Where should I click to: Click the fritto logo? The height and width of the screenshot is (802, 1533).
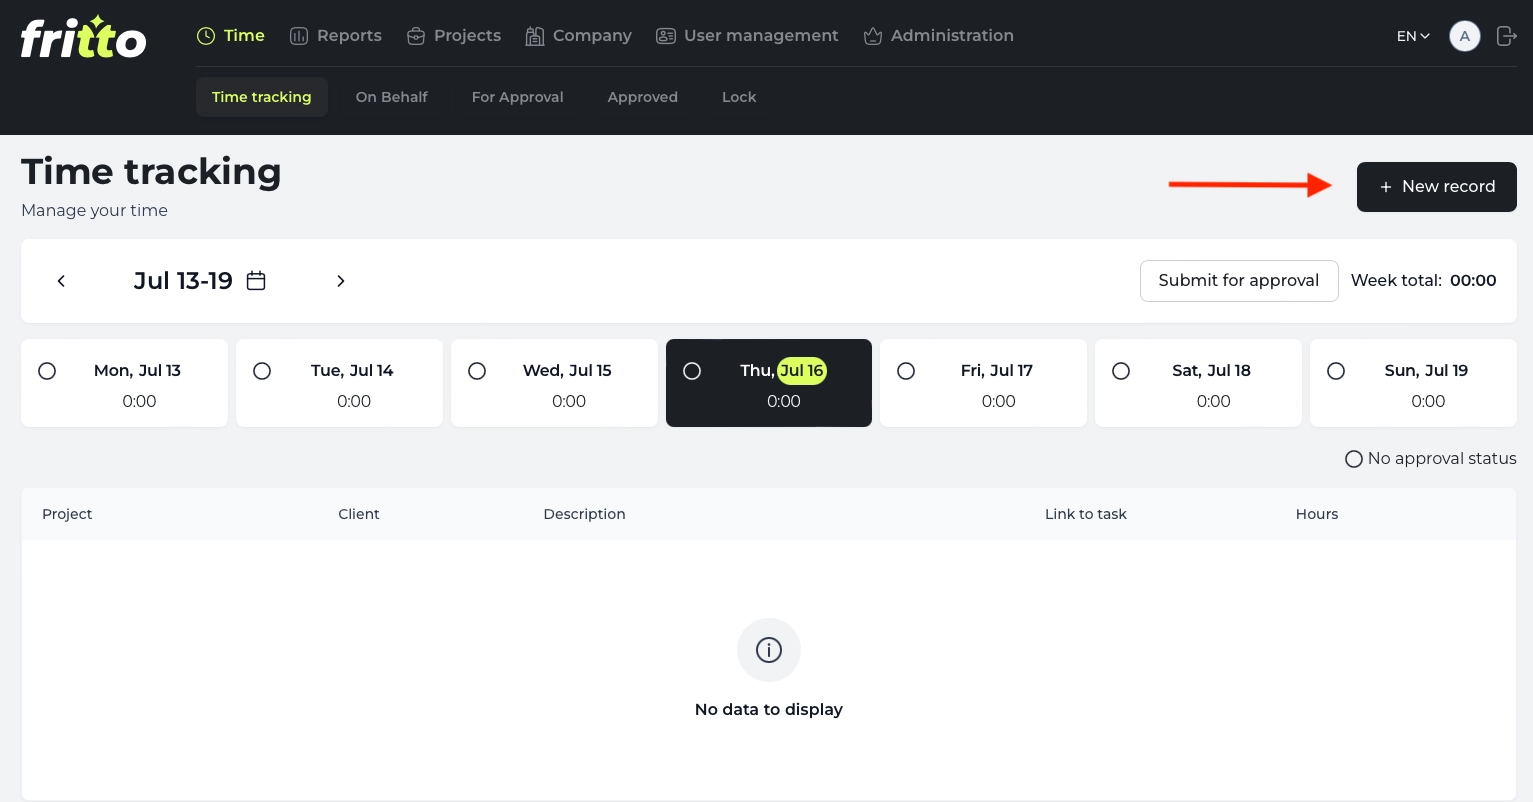(x=84, y=37)
